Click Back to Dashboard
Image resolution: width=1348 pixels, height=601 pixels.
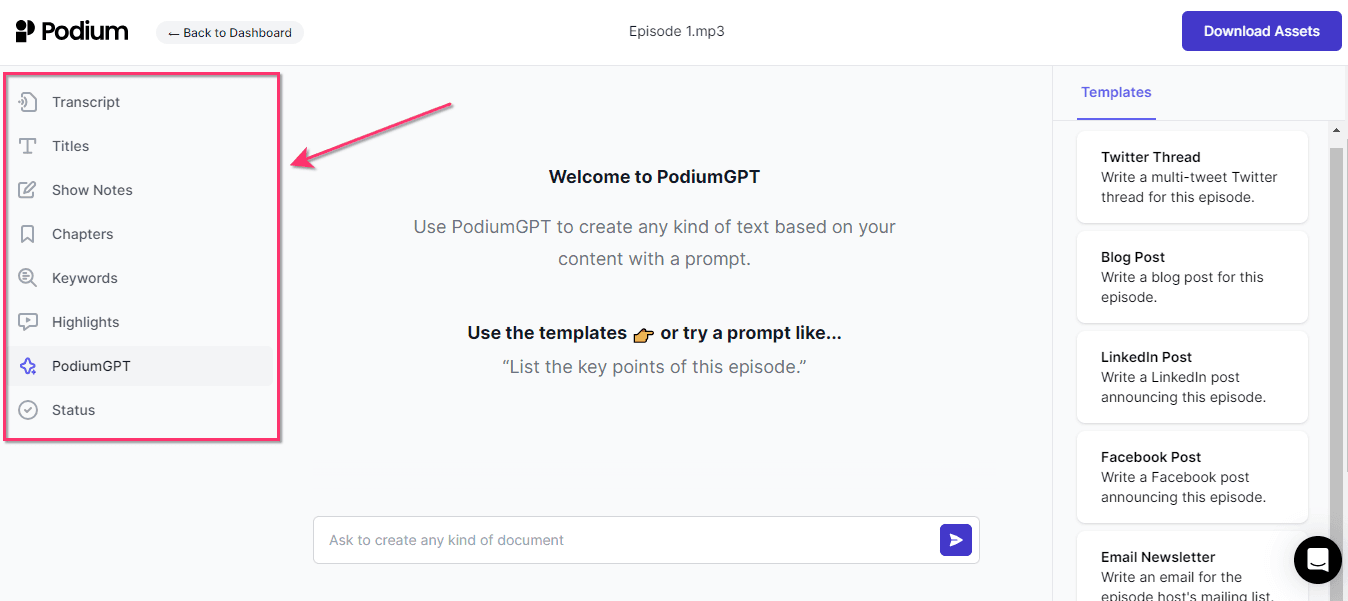tap(229, 32)
